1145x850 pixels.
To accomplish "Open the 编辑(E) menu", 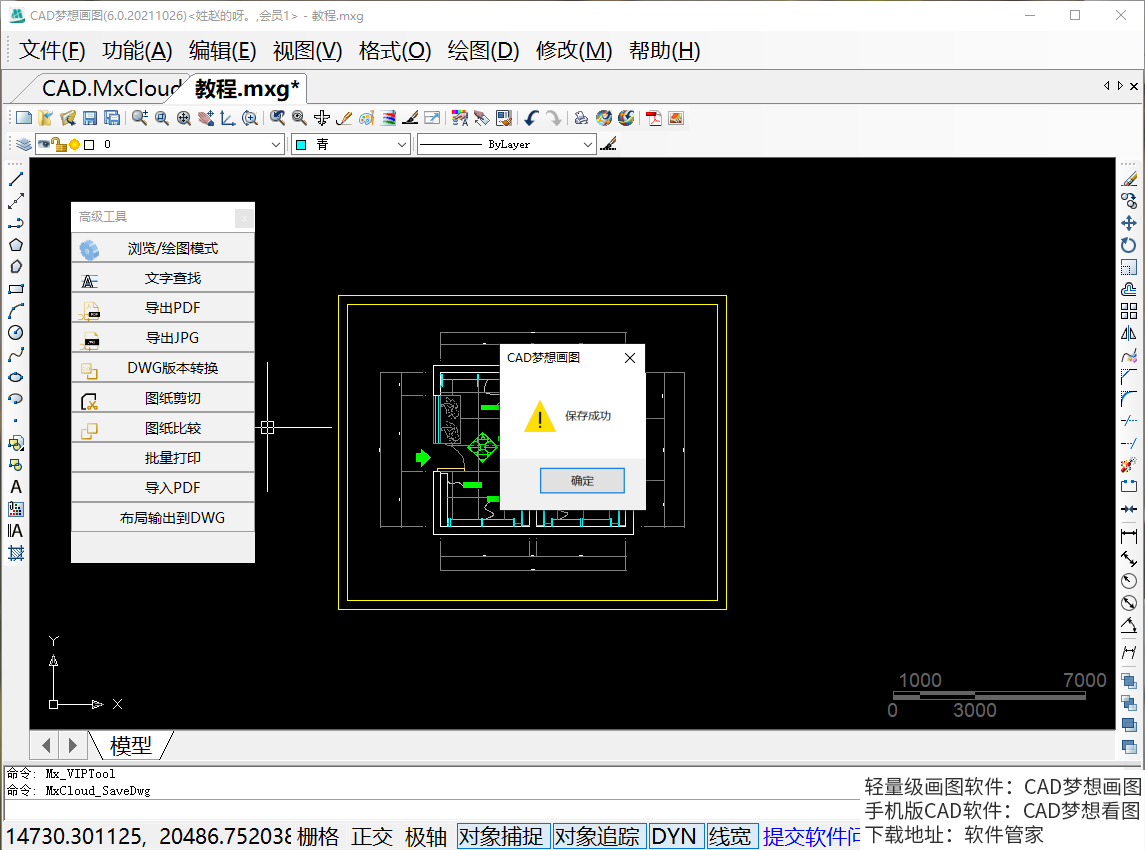I will point(222,50).
